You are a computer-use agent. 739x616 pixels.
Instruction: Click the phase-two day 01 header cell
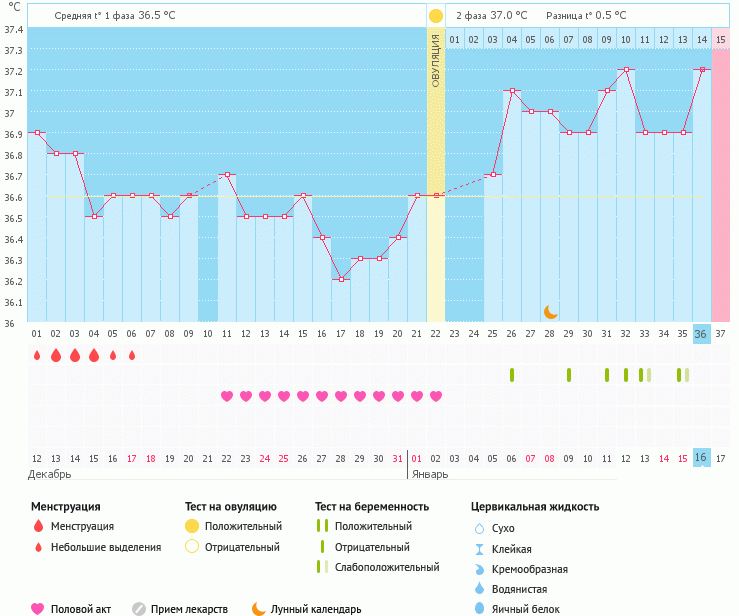coord(454,40)
